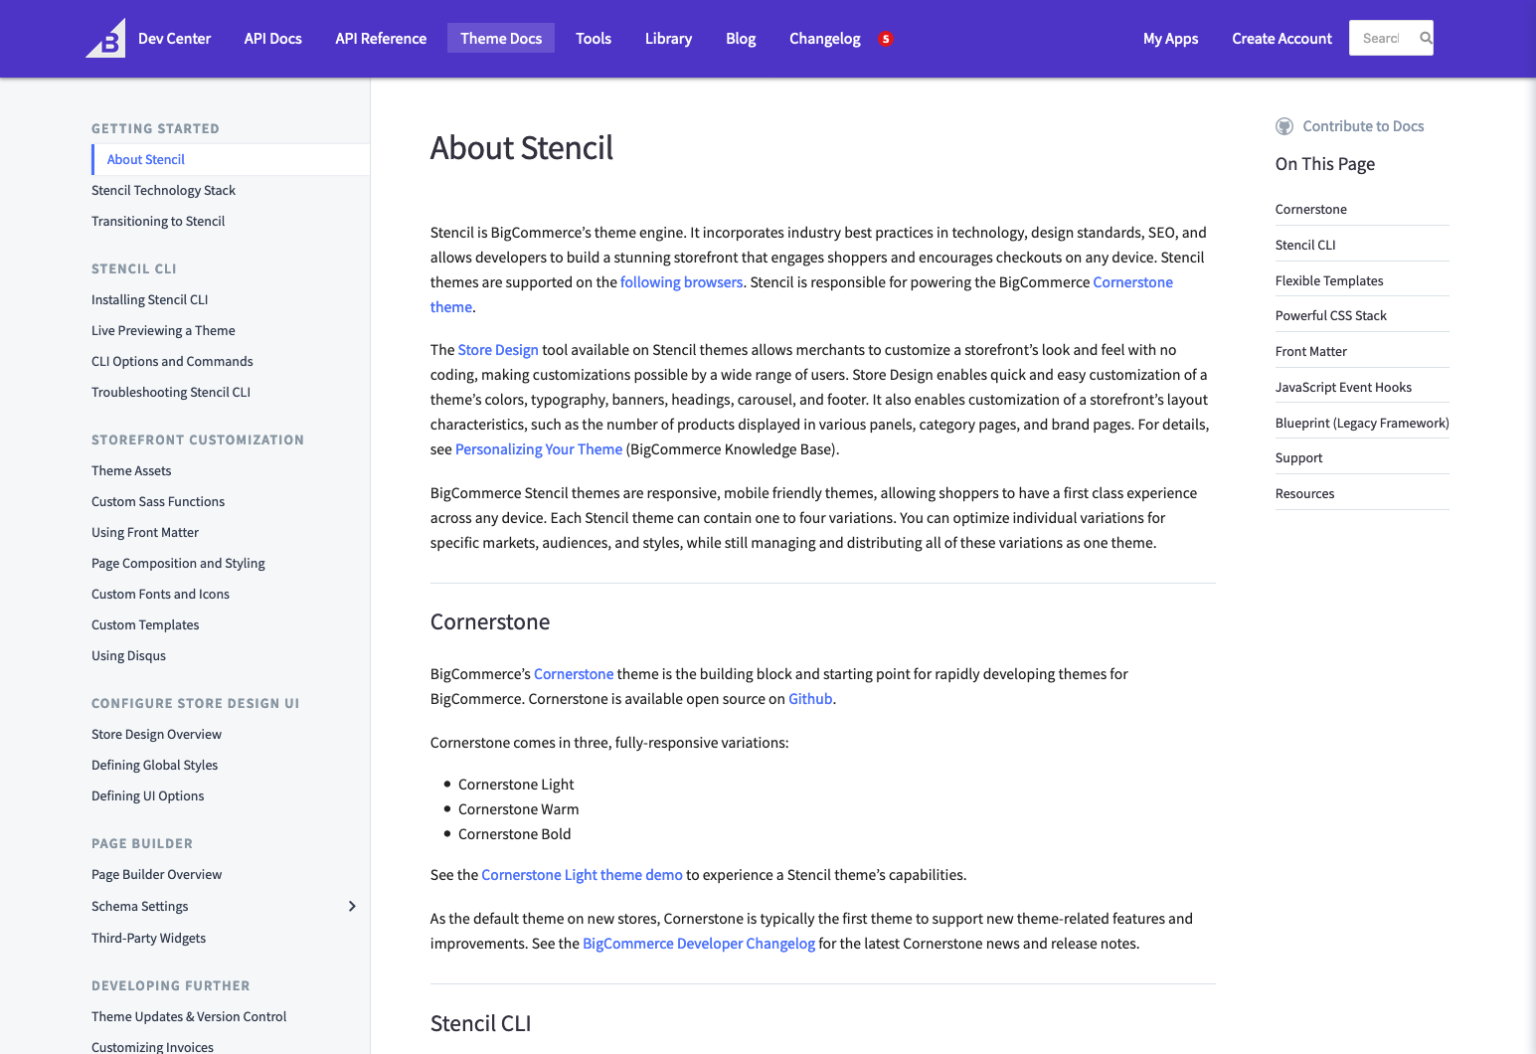Image resolution: width=1536 pixels, height=1054 pixels.
Task: Expand the Schema Settings chevron
Action: pyautogui.click(x=351, y=906)
